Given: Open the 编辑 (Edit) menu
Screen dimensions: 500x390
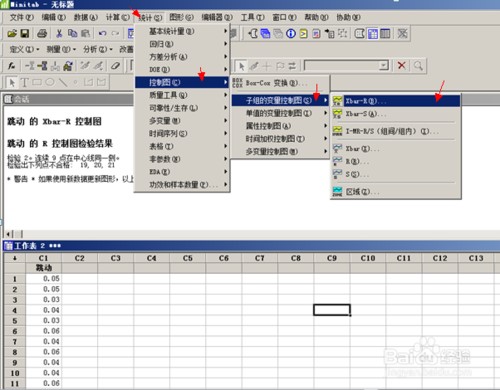Looking at the screenshot, I should pos(53,17).
